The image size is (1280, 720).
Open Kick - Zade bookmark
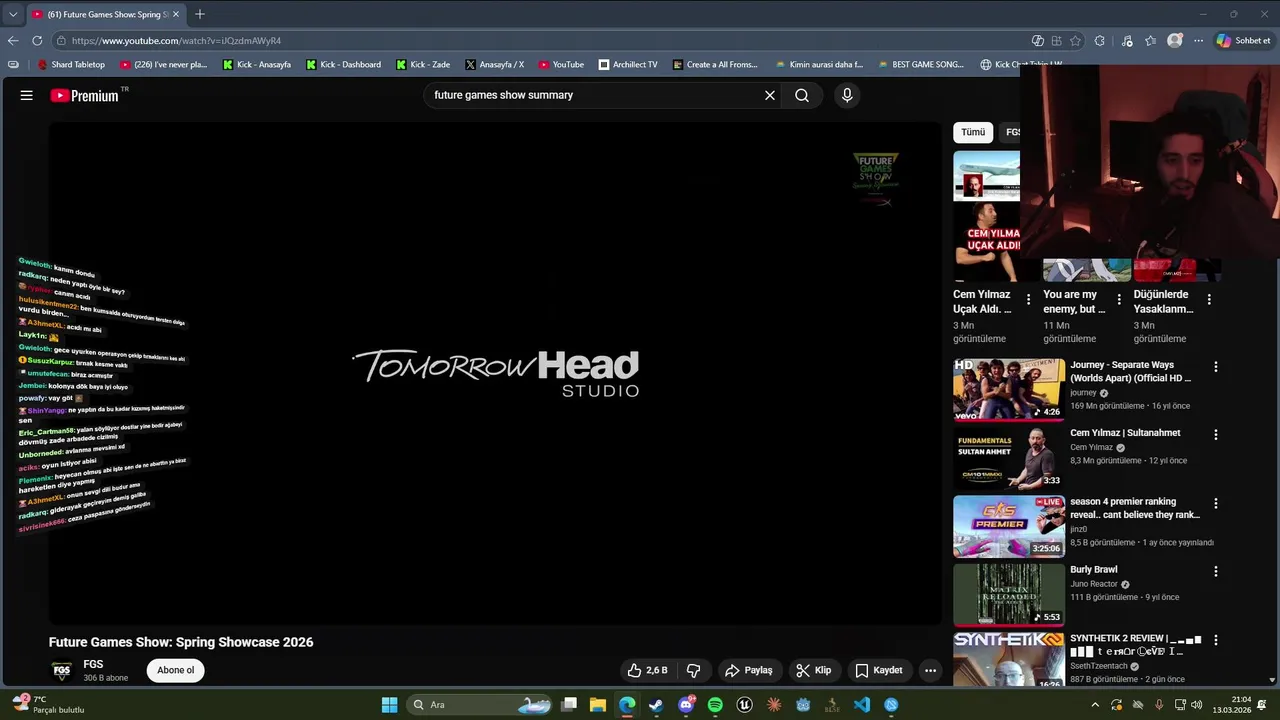(423, 64)
